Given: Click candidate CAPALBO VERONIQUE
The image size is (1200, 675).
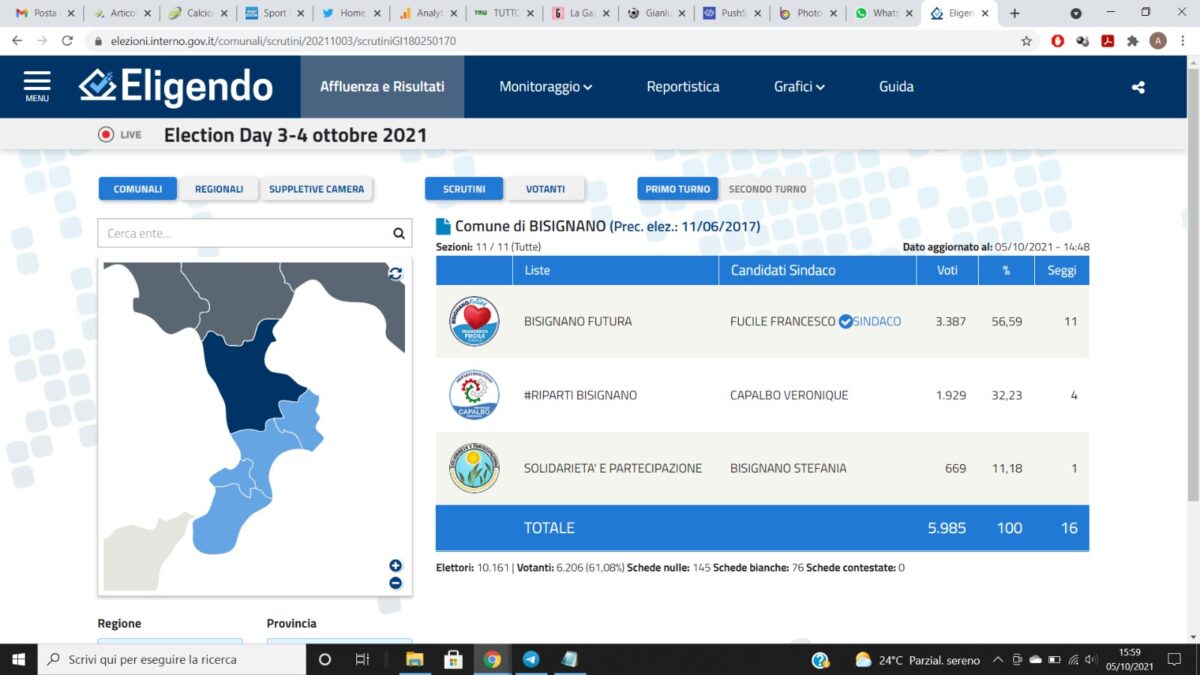Looking at the screenshot, I should click(789, 395).
